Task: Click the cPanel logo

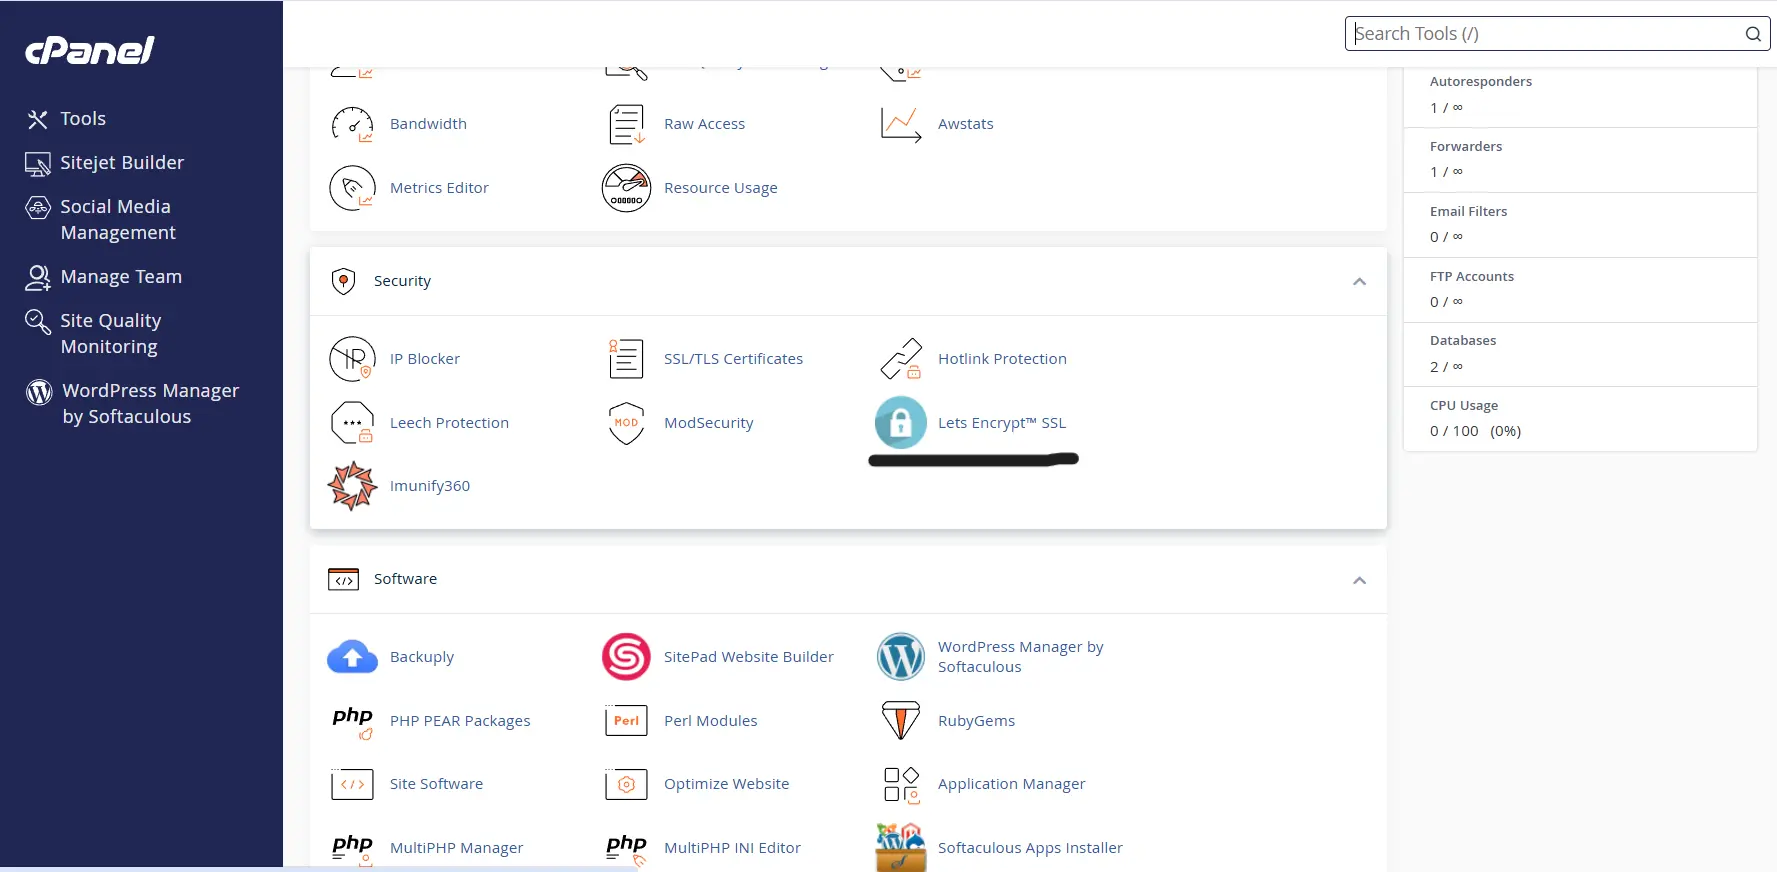Action: pos(90,50)
